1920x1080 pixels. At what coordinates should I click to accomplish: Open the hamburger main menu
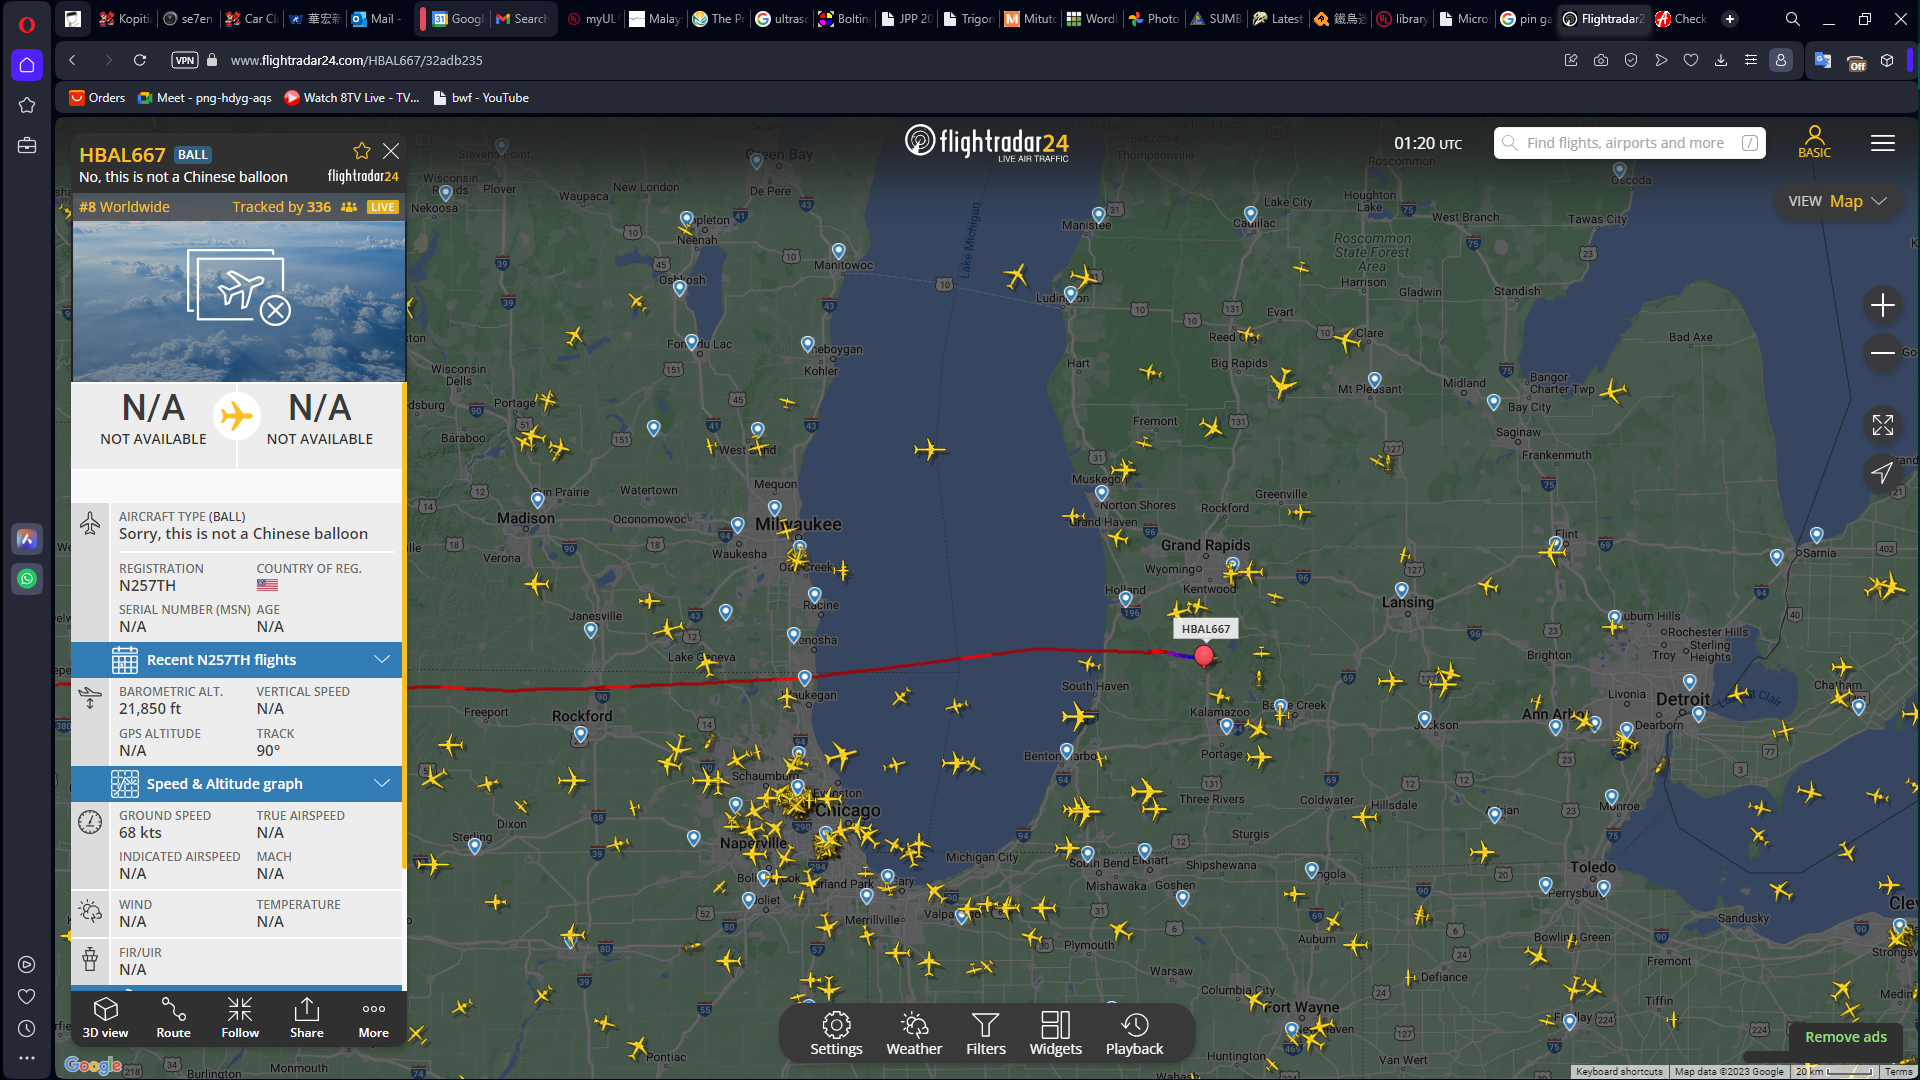1883,143
